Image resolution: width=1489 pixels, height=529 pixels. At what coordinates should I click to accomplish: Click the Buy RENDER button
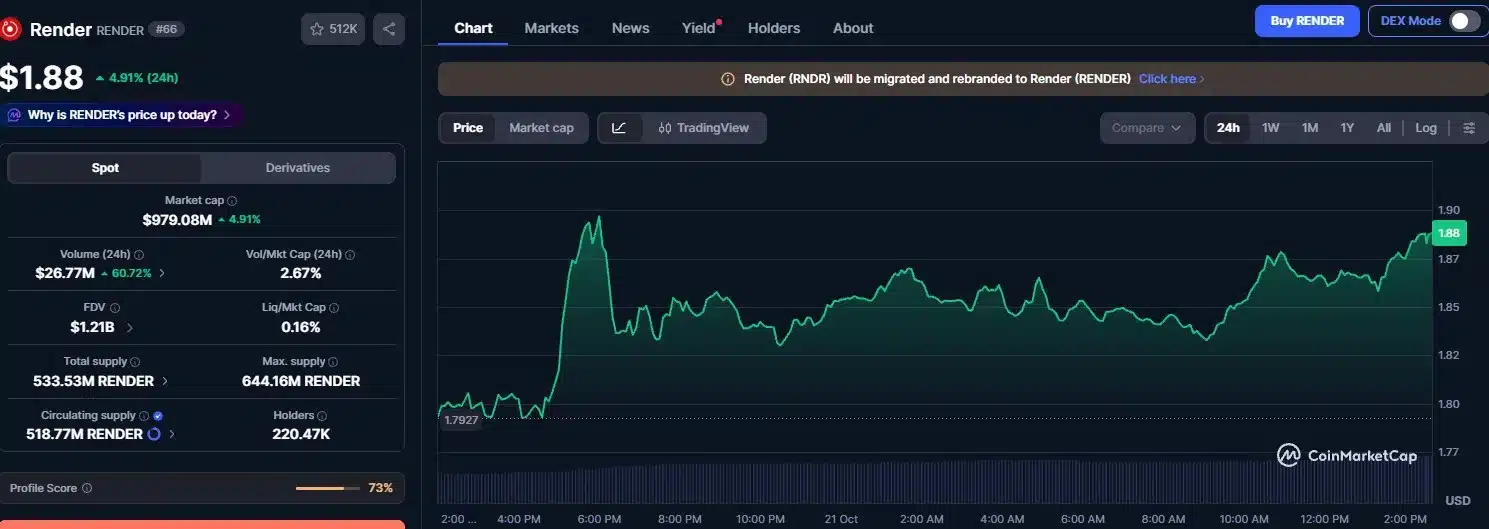[x=1307, y=21]
